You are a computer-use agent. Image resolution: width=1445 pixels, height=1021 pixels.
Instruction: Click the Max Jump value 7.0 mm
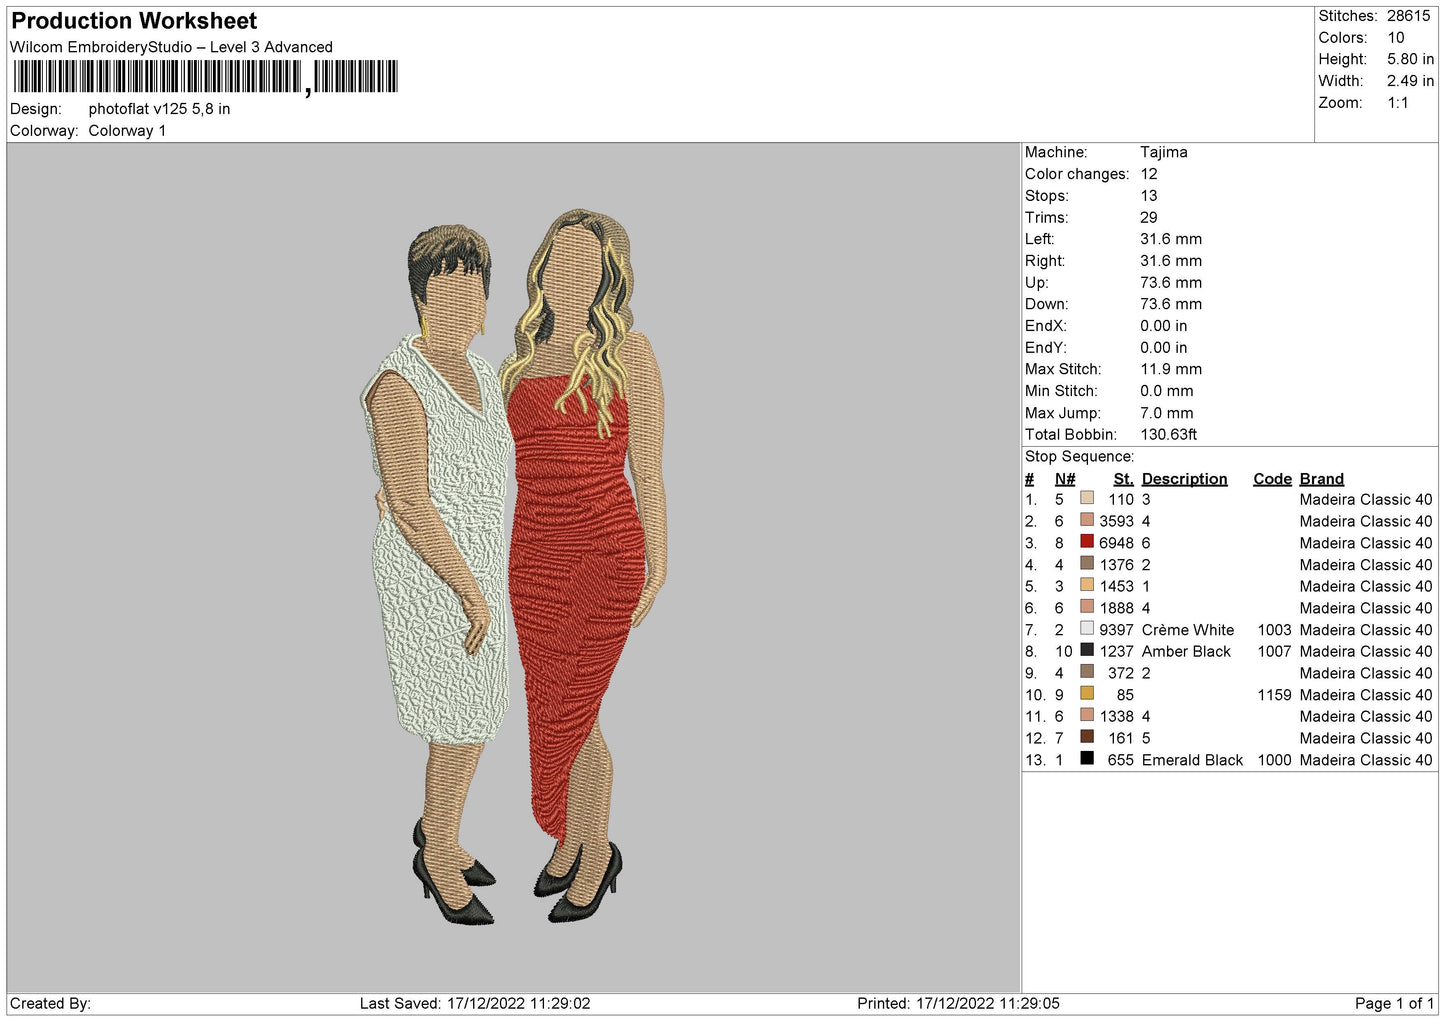point(1167,413)
